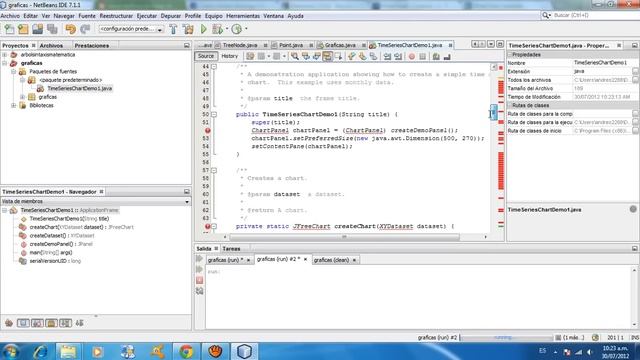Click the Undo arrow icon
640x360 pixels.
tap(71, 29)
